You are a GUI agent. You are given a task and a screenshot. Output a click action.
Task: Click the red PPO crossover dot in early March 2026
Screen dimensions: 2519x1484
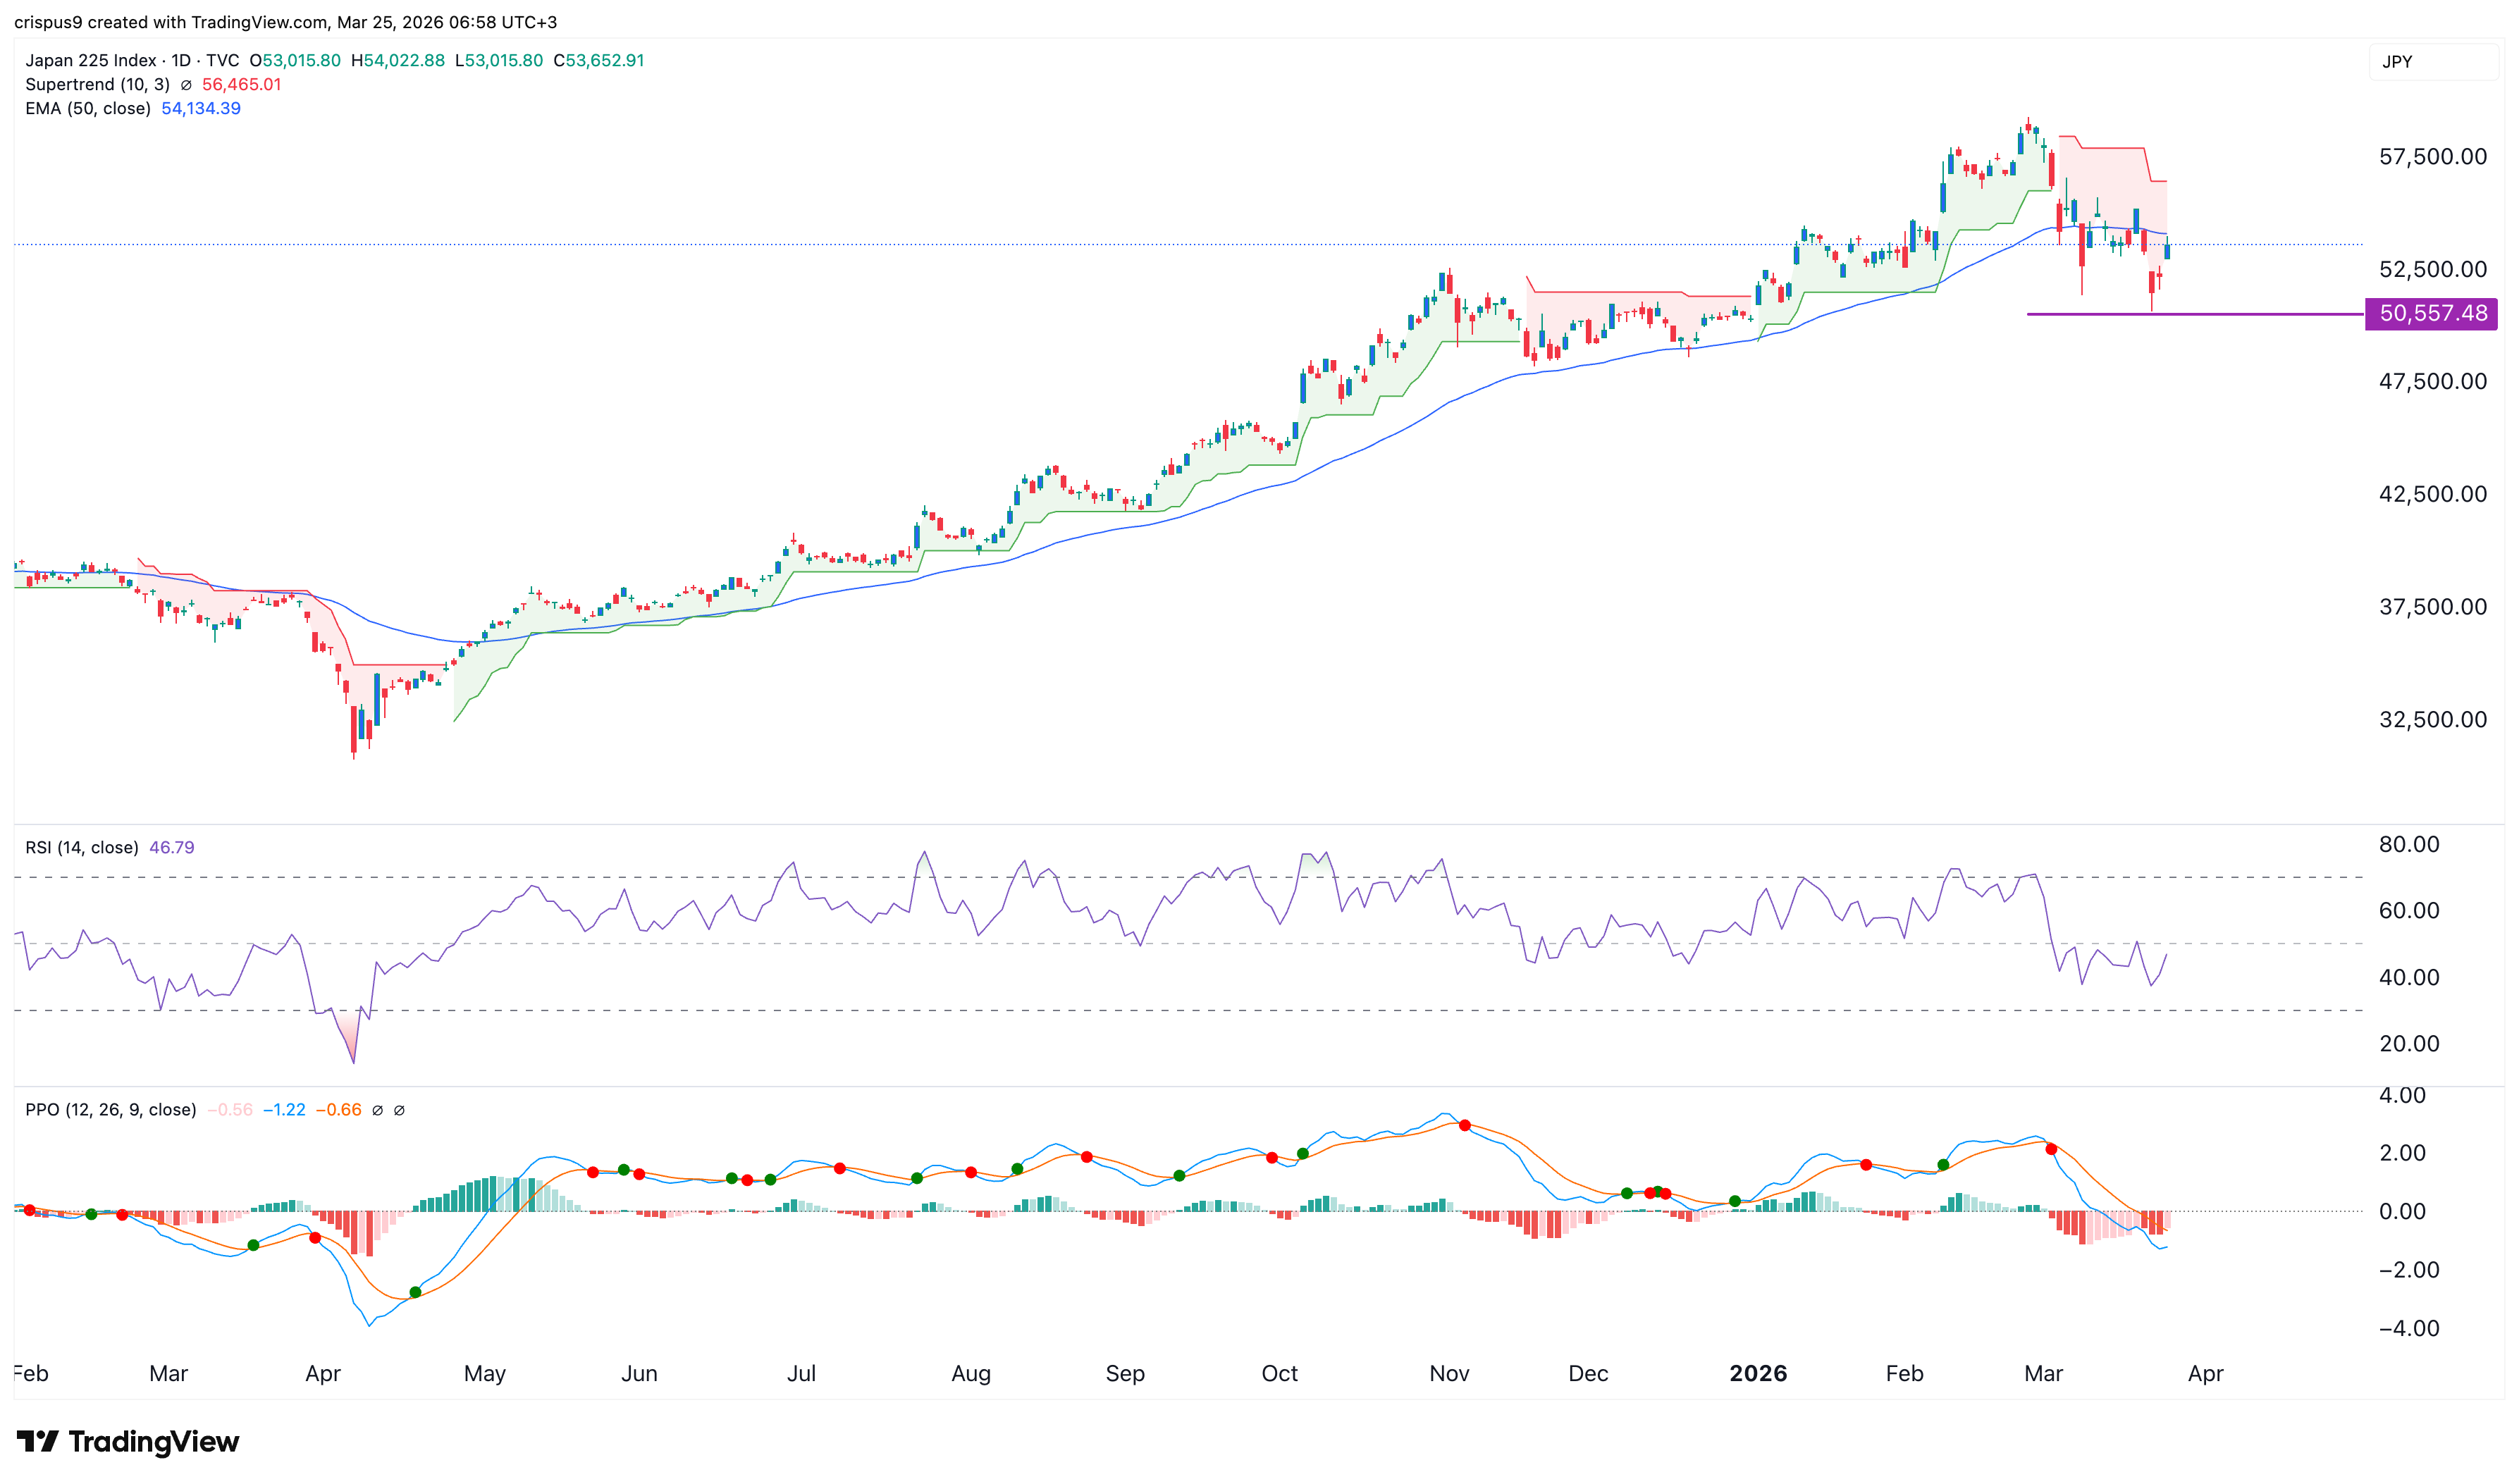2051,1149
